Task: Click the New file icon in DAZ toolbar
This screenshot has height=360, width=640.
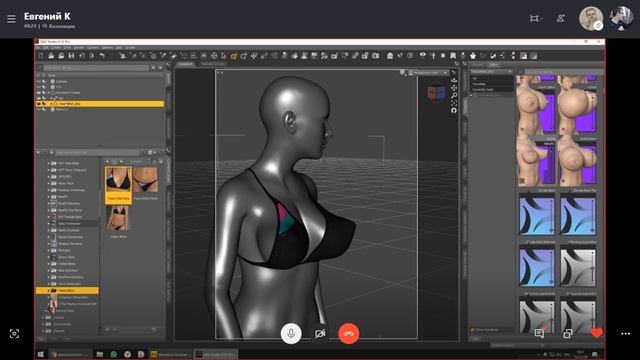Action: (41, 56)
